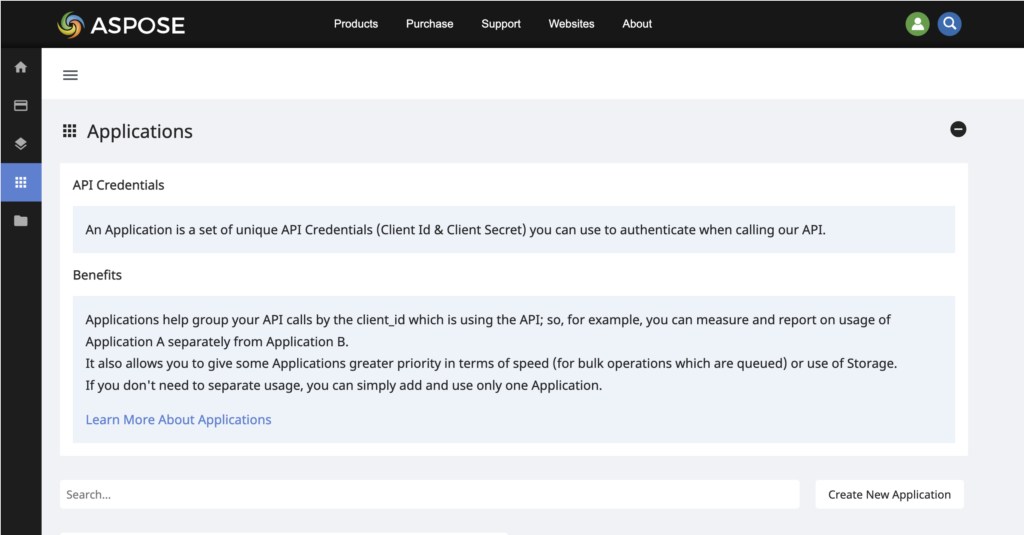Focus the applications Search field
Screen dimensions: 1024x535
(x=430, y=494)
